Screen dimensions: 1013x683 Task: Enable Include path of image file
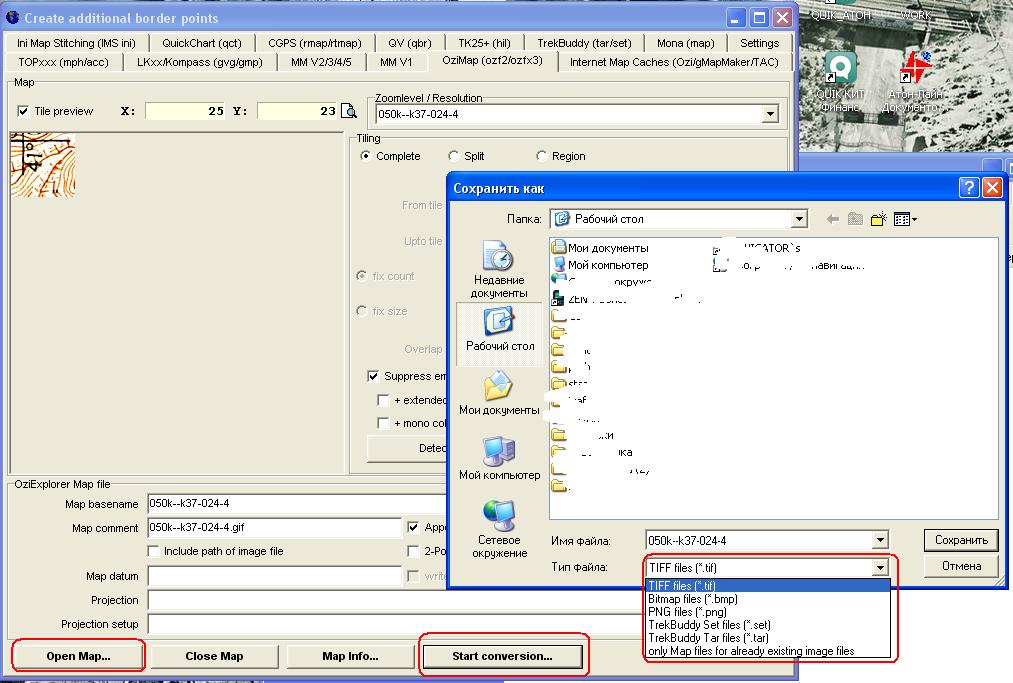[x=153, y=551]
